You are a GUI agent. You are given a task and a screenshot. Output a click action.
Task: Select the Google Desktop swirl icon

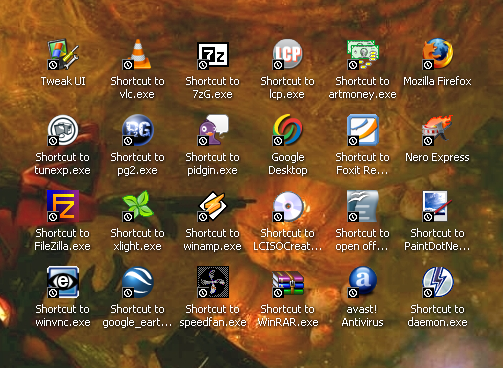(x=288, y=130)
